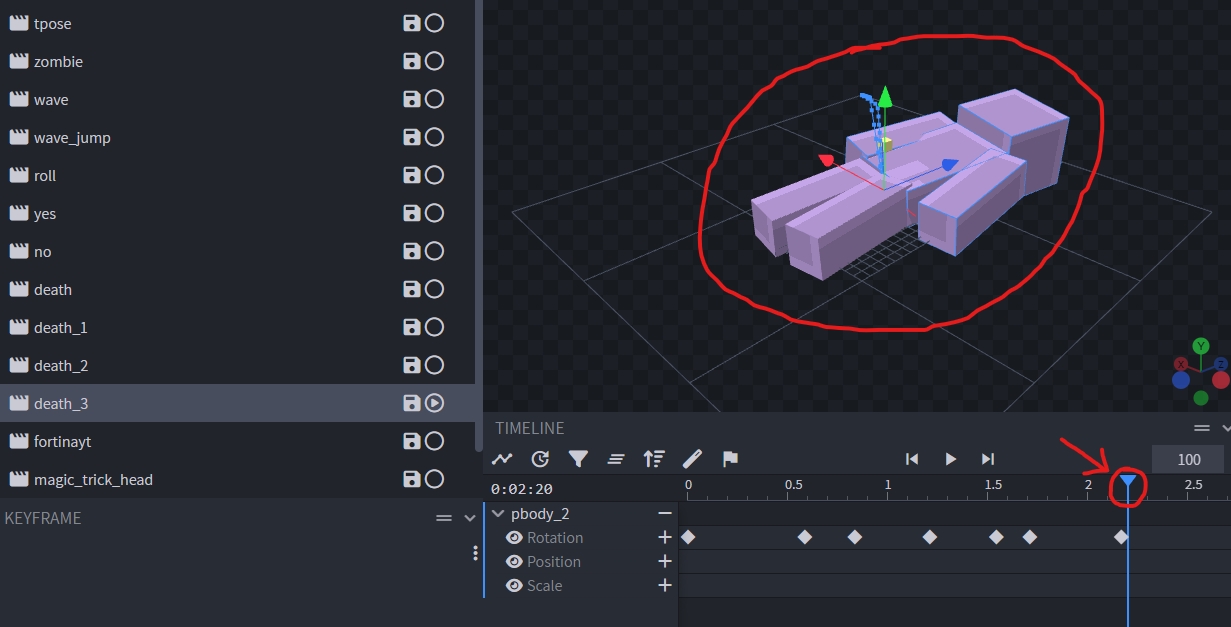Click the pencil icon in timeline toolbar
This screenshot has width=1231, height=627.
click(x=692, y=459)
